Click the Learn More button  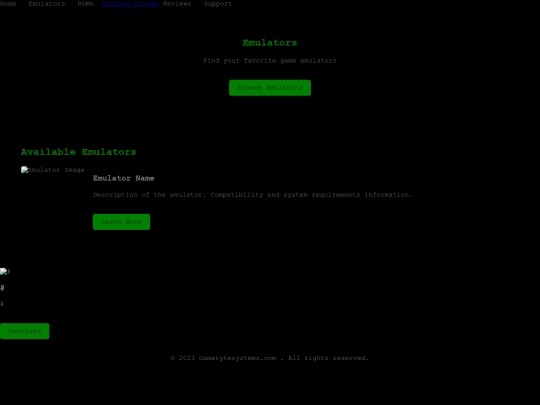click(122, 222)
